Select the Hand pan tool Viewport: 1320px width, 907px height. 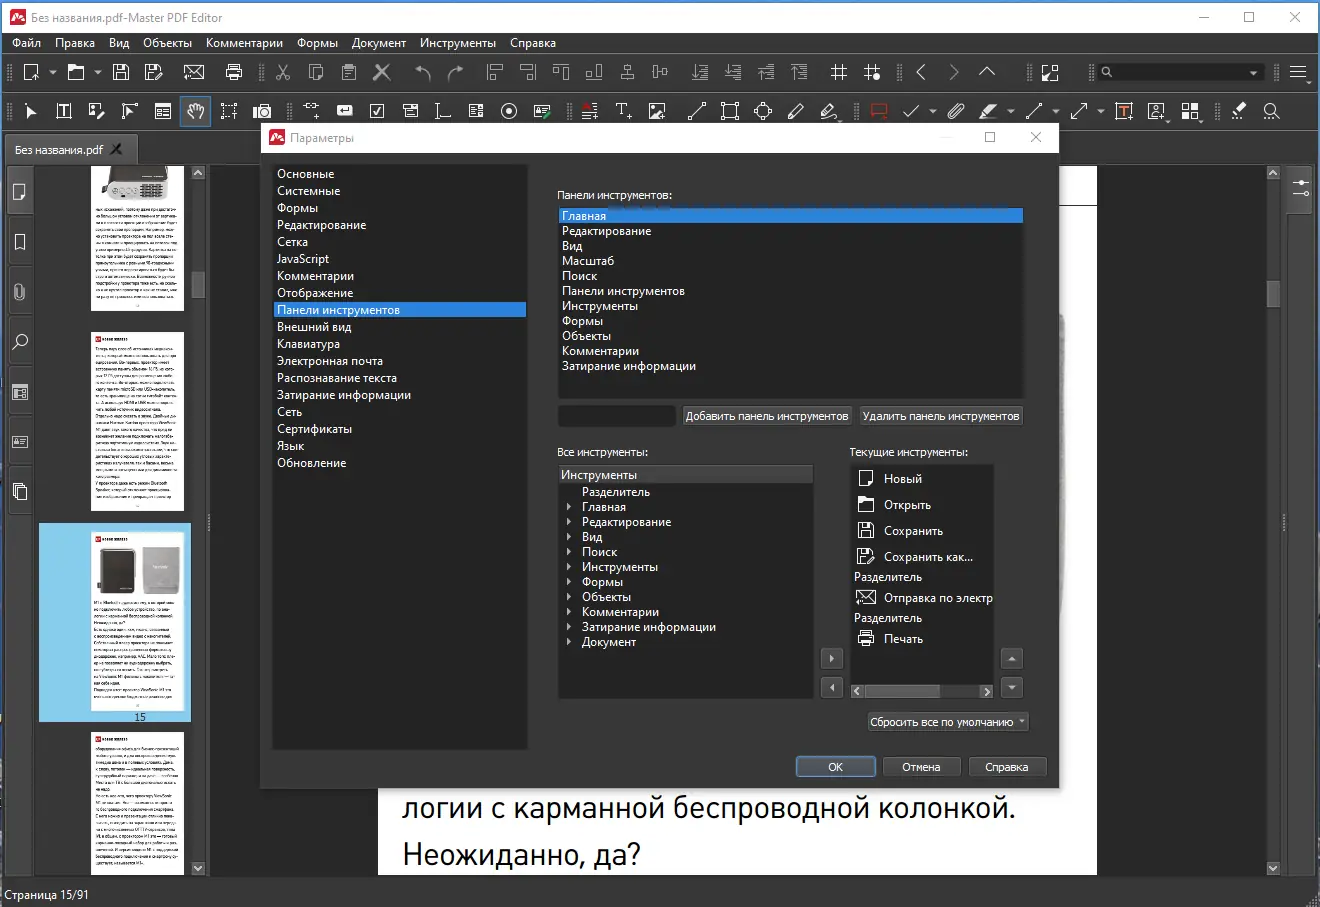195,110
